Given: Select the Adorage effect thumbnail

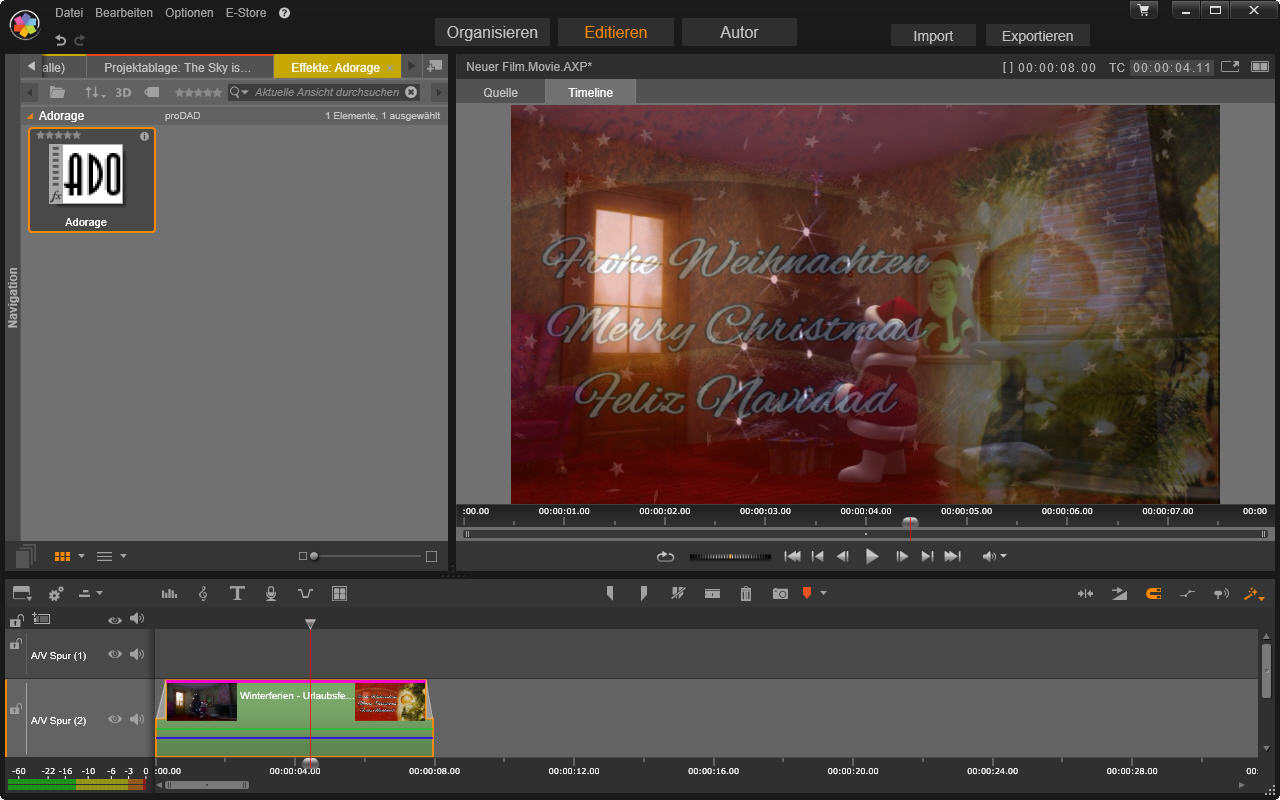Looking at the screenshot, I should click(x=92, y=179).
